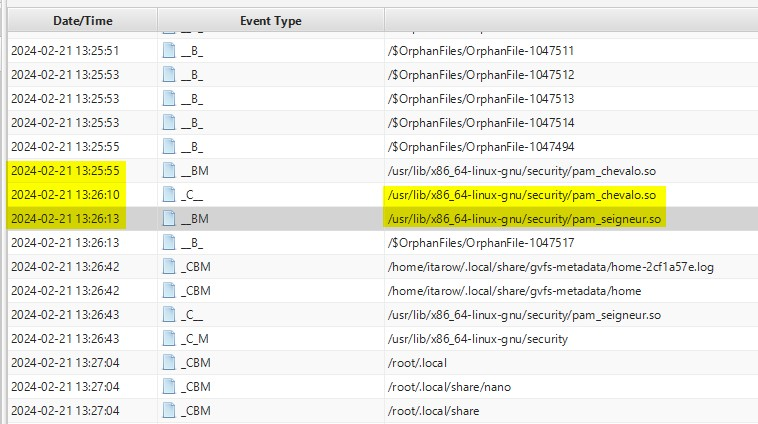The image size is (758, 424).
Task: Click file icon in home-2cf1a57e.log row
Action: pos(169,266)
